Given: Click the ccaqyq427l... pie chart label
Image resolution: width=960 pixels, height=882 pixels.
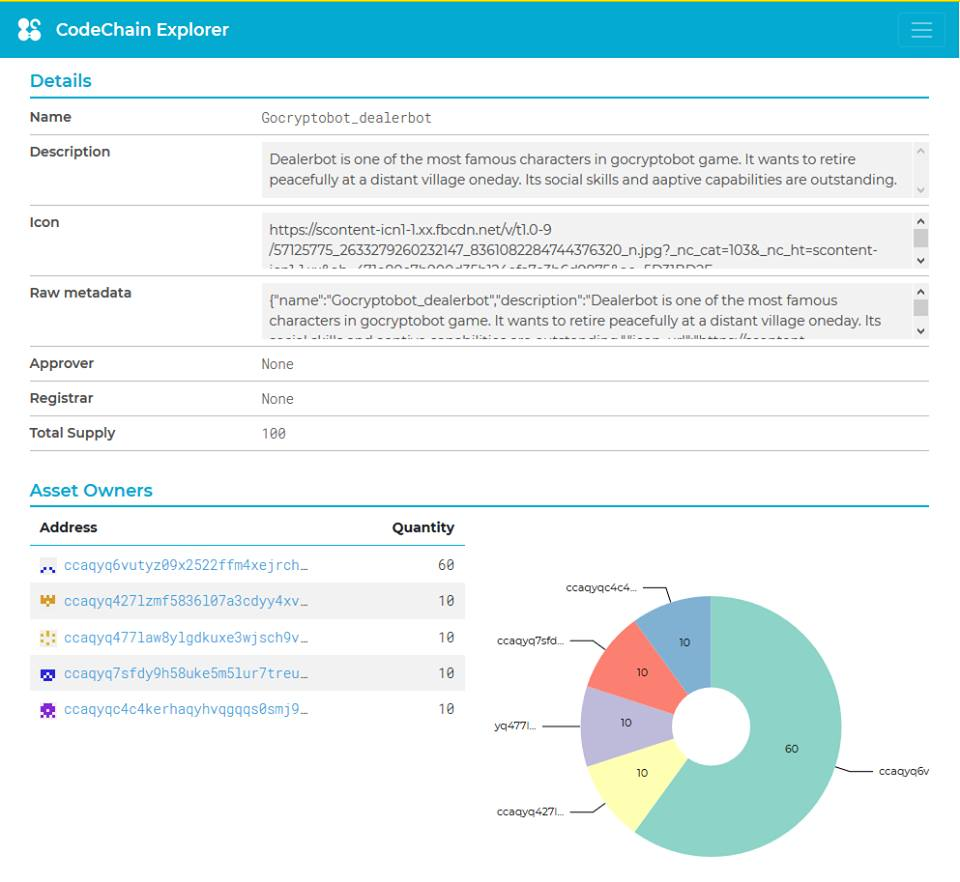Looking at the screenshot, I should pyautogui.click(x=530, y=812).
